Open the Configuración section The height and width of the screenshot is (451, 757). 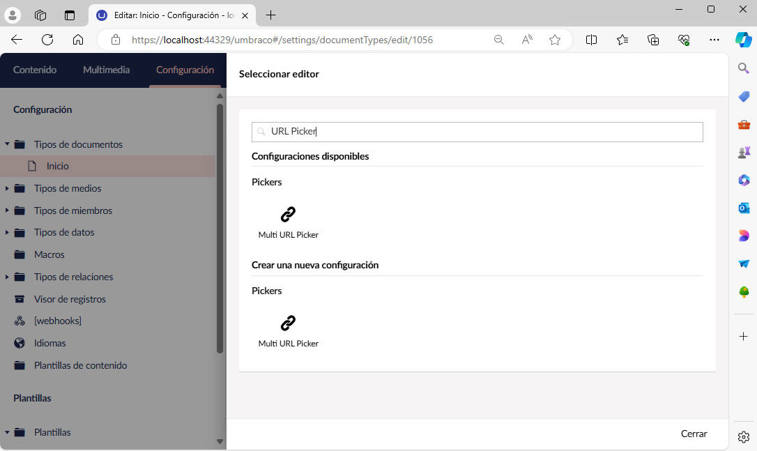pyautogui.click(x=185, y=70)
